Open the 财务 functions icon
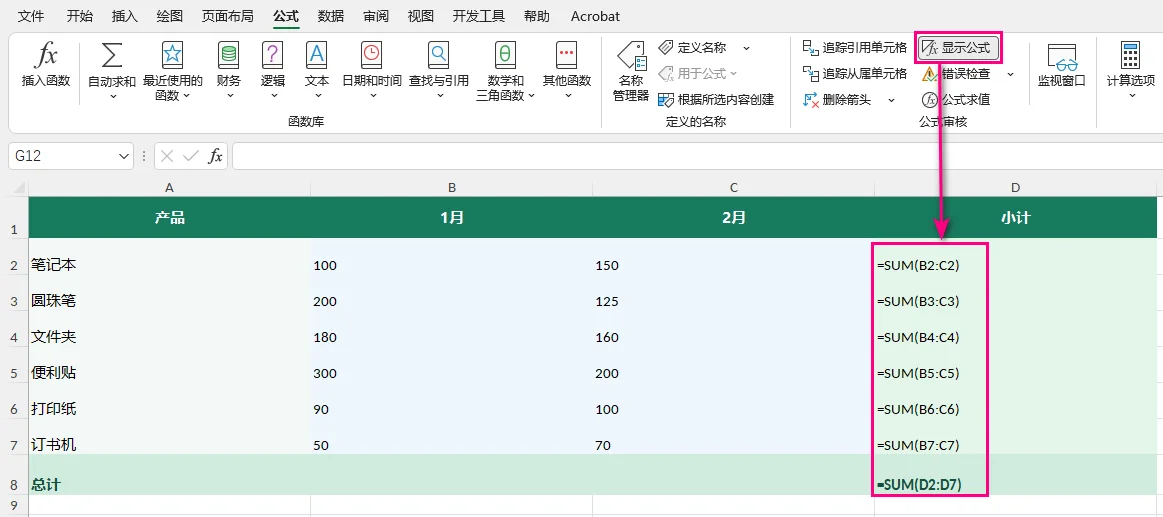1163x517 pixels. click(228, 55)
